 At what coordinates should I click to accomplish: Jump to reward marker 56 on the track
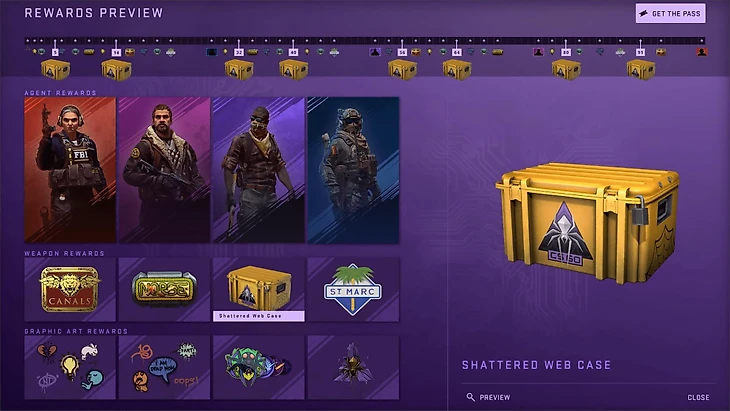click(402, 53)
